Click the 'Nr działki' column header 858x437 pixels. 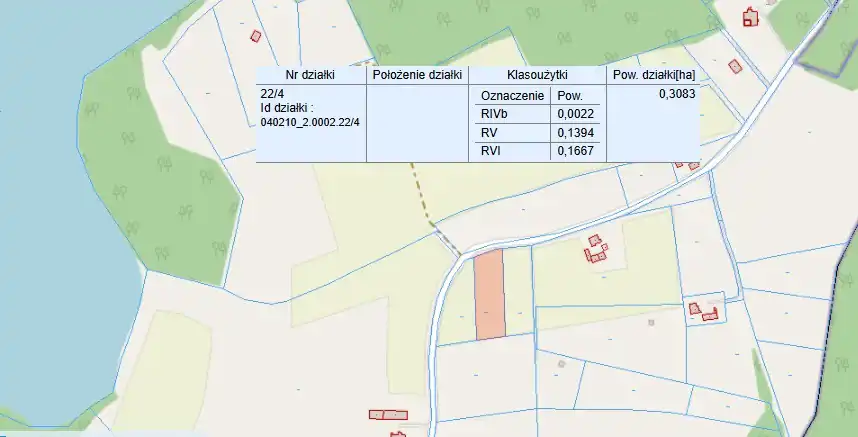[x=310, y=74]
